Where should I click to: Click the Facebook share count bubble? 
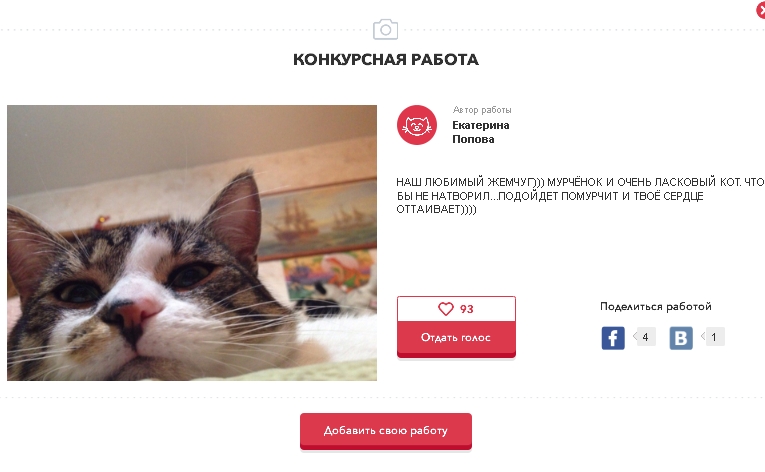click(645, 337)
